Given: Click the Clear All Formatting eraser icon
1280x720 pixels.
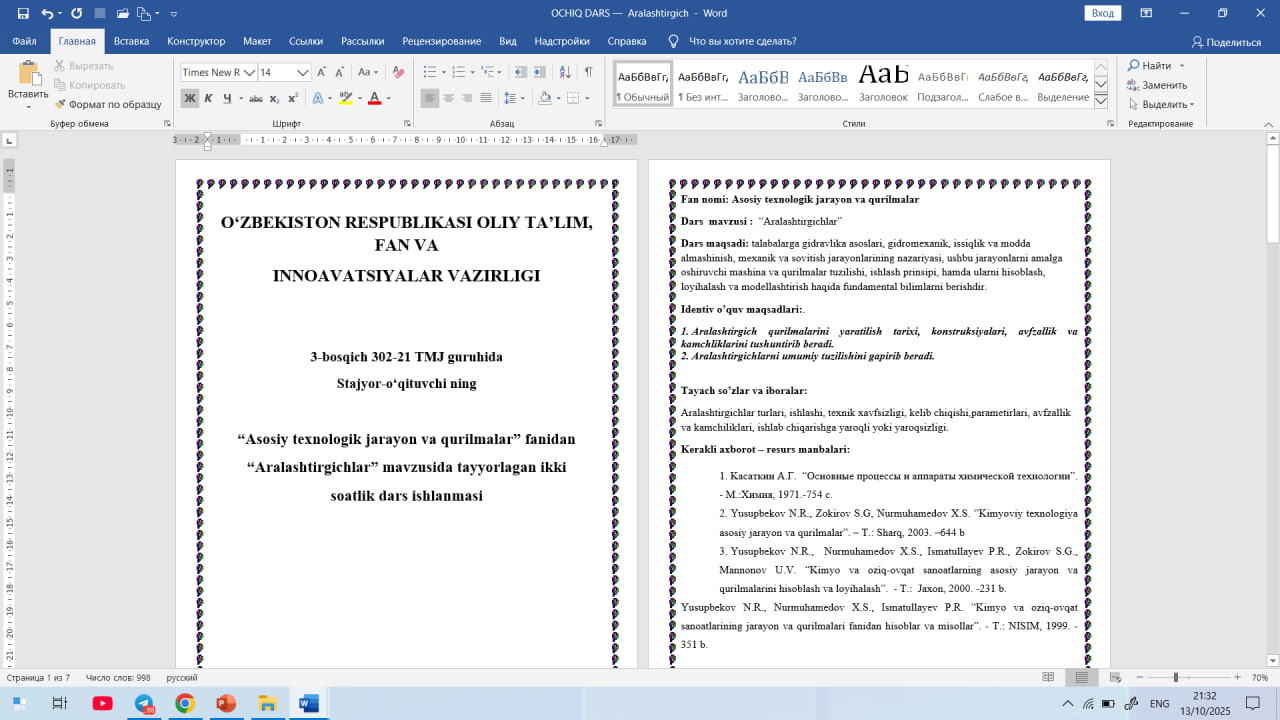Looking at the screenshot, I should (x=398, y=72).
